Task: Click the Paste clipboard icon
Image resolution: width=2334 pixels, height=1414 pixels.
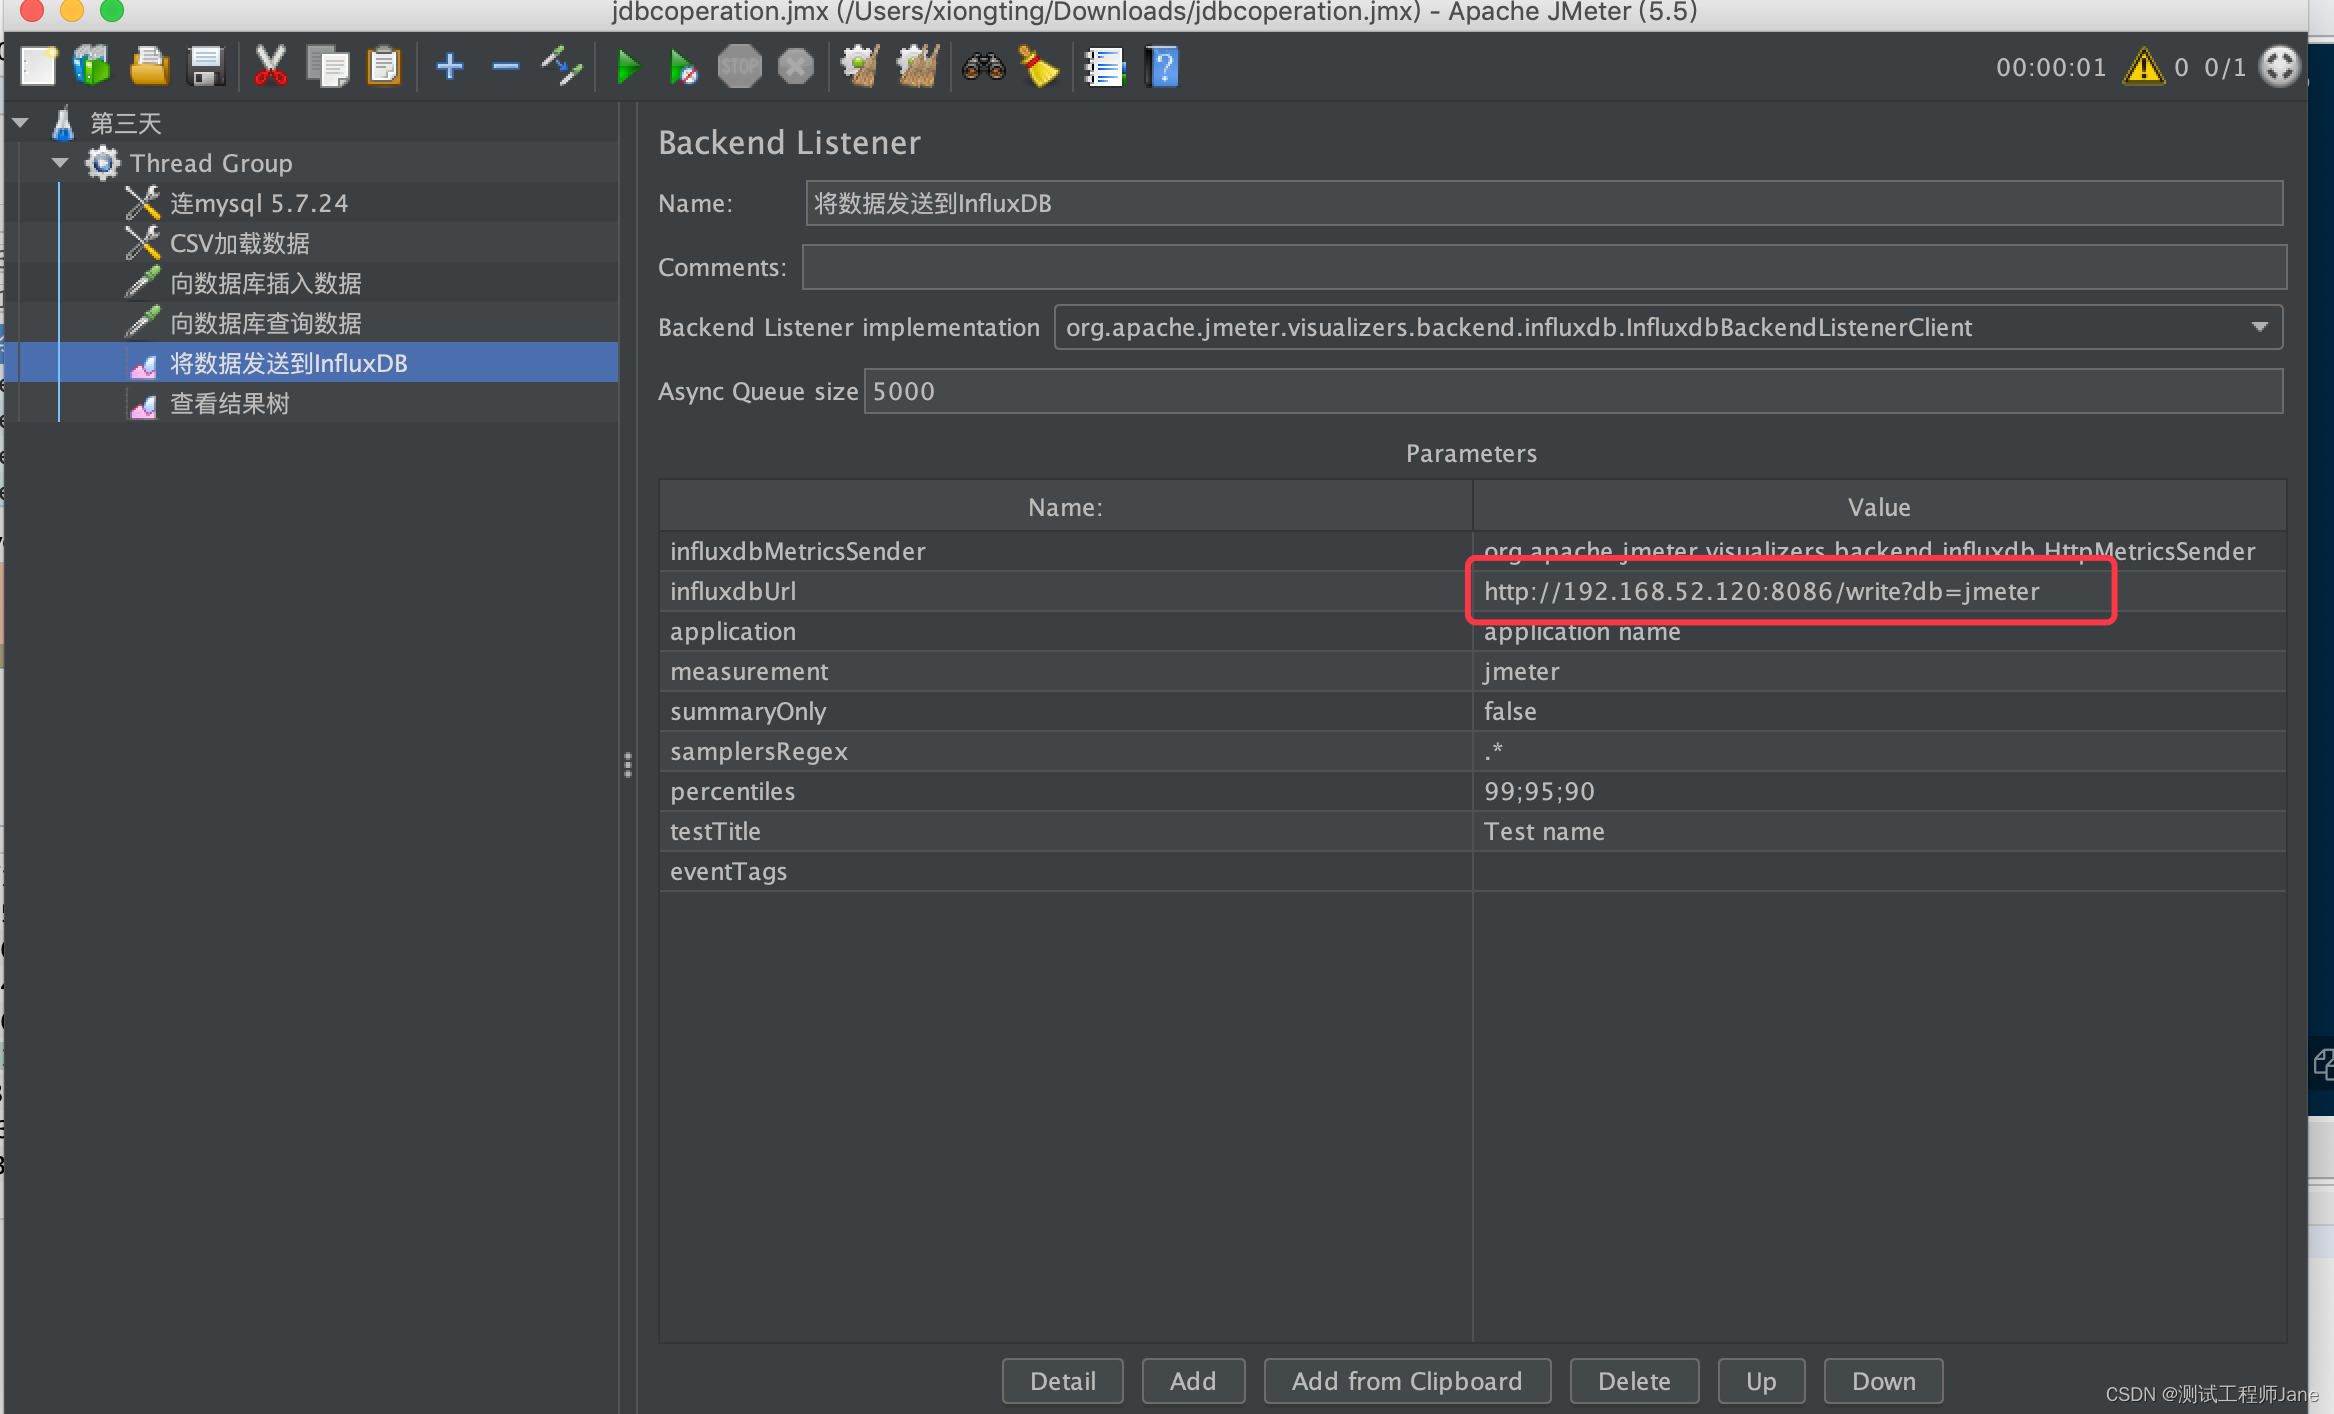Action: tap(383, 67)
